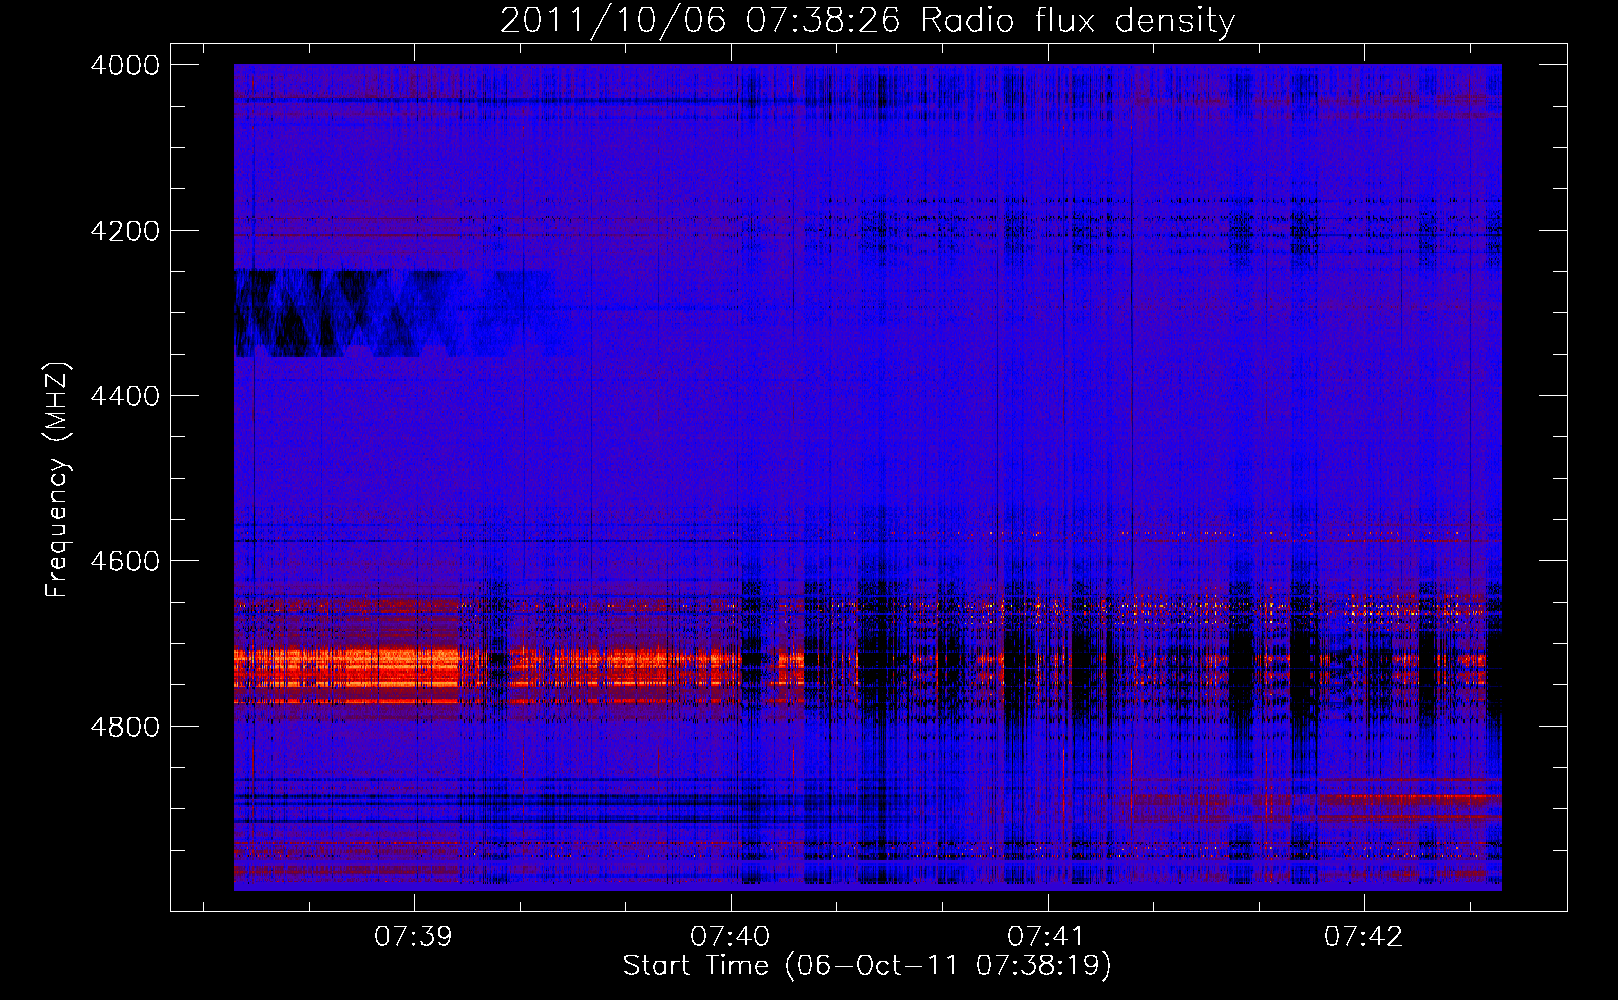Click the 4800 frequency axis label

pos(125,726)
